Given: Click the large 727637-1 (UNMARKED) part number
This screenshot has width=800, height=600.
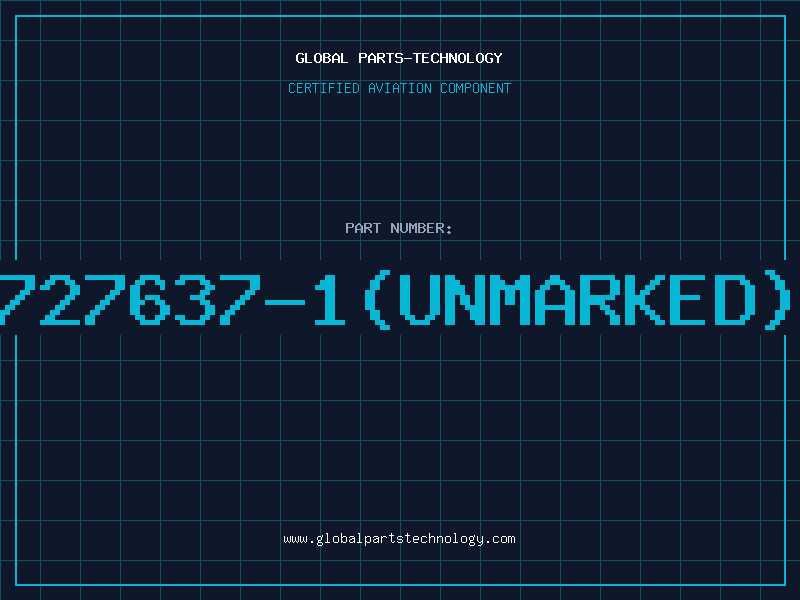Looking at the screenshot, I should [395, 300].
